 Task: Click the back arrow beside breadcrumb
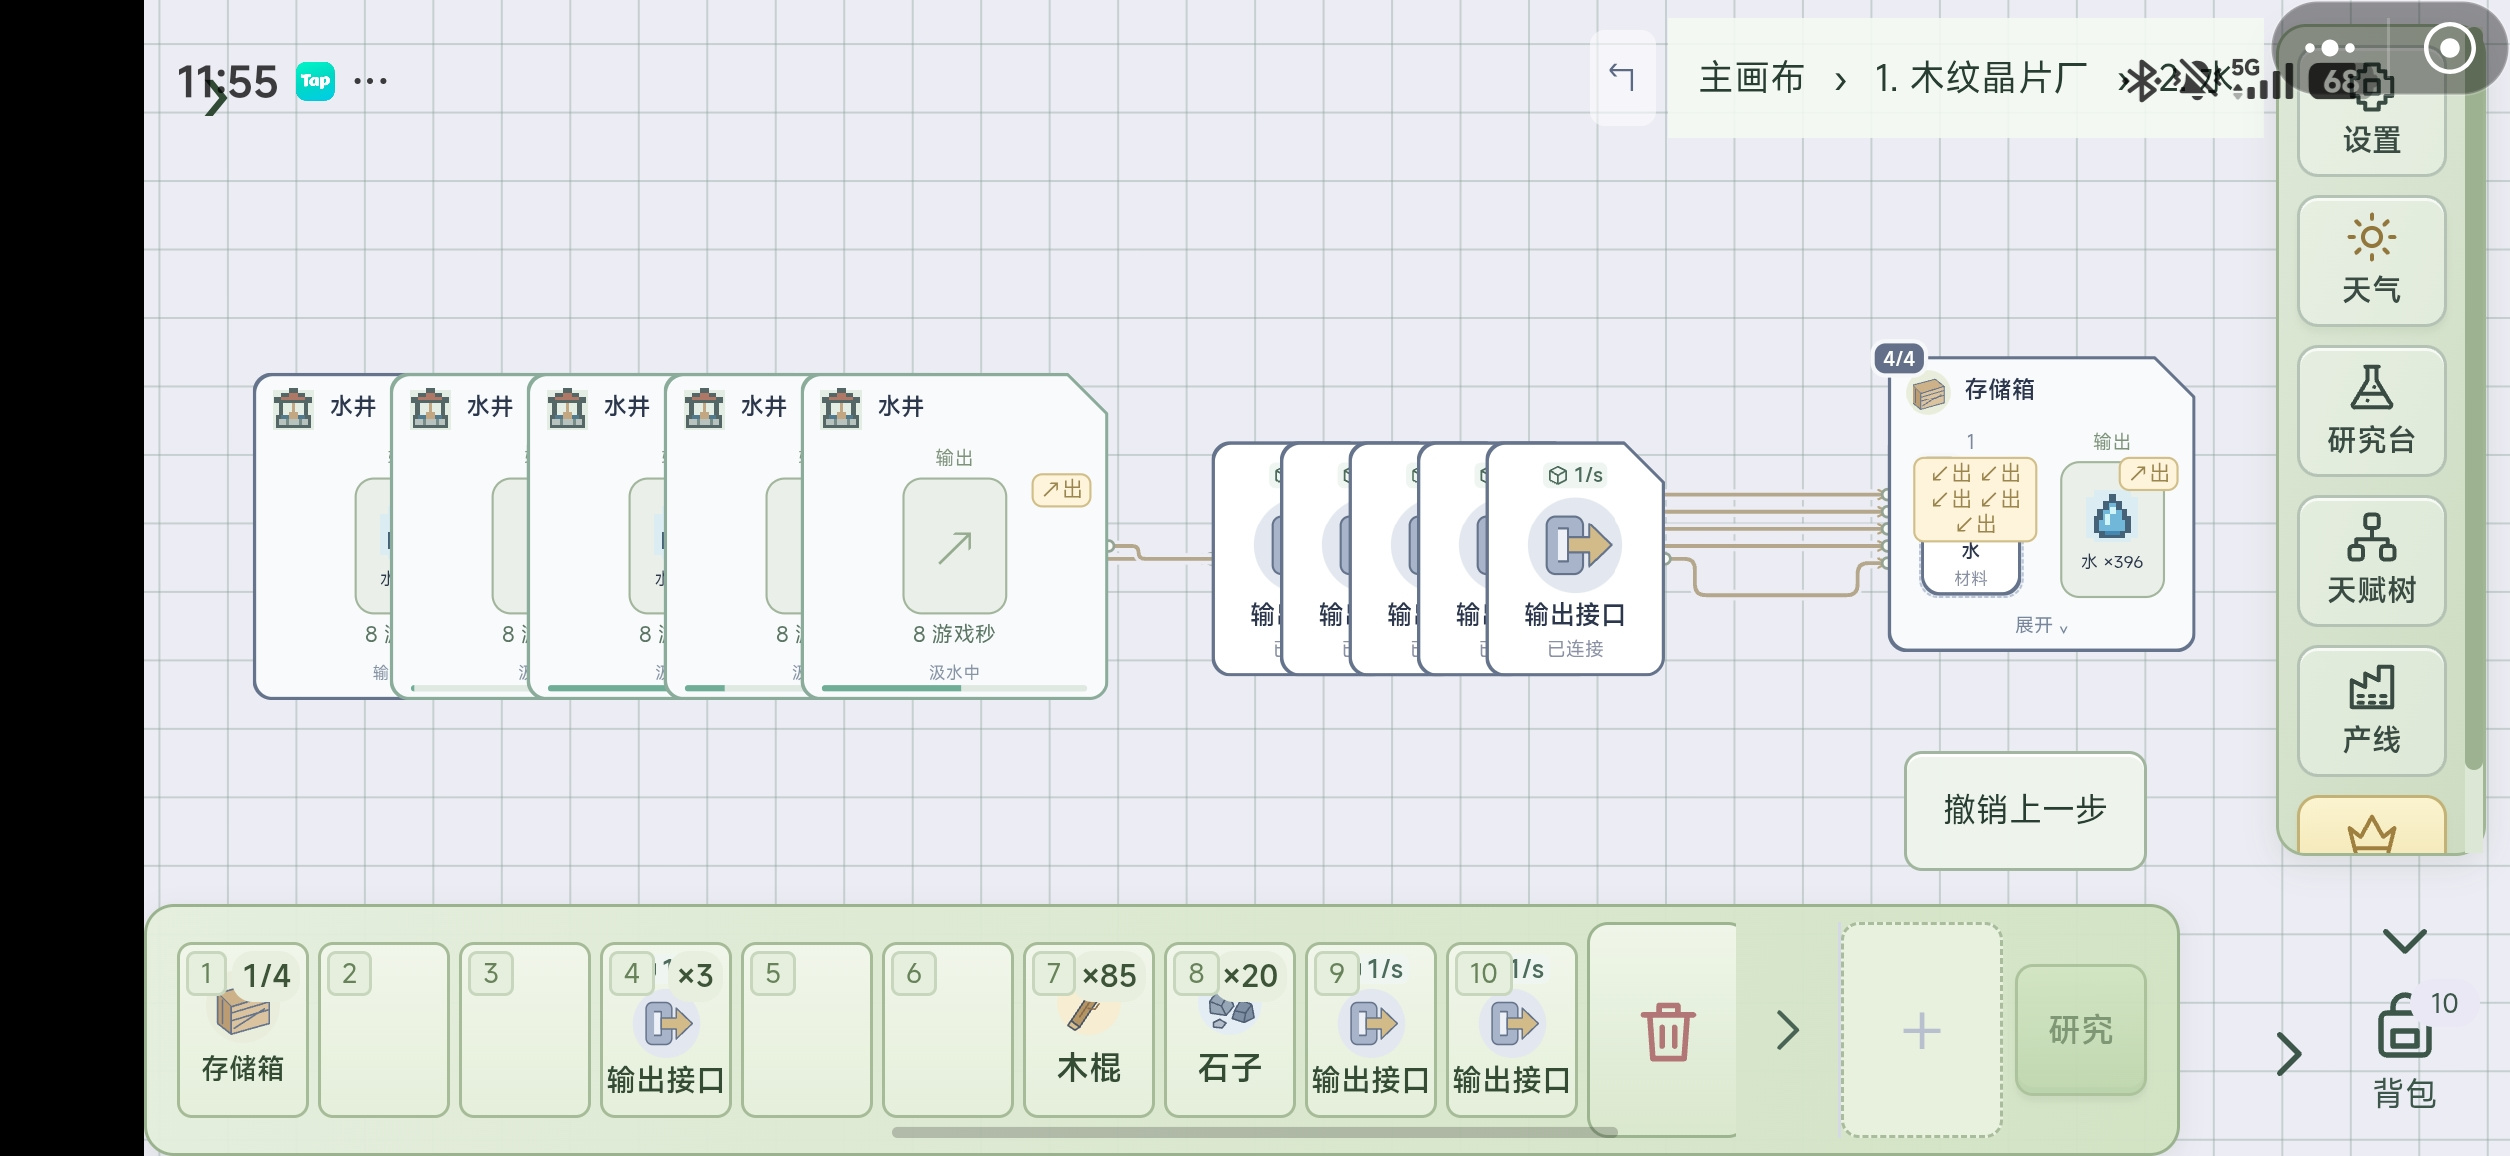1622,77
